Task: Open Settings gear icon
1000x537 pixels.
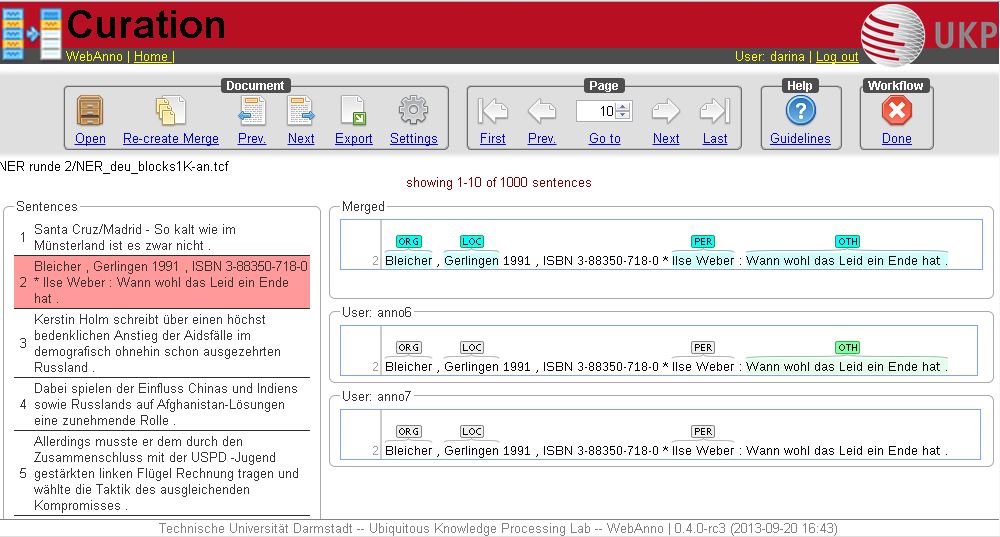Action: pyautogui.click(x=413, y=110)
